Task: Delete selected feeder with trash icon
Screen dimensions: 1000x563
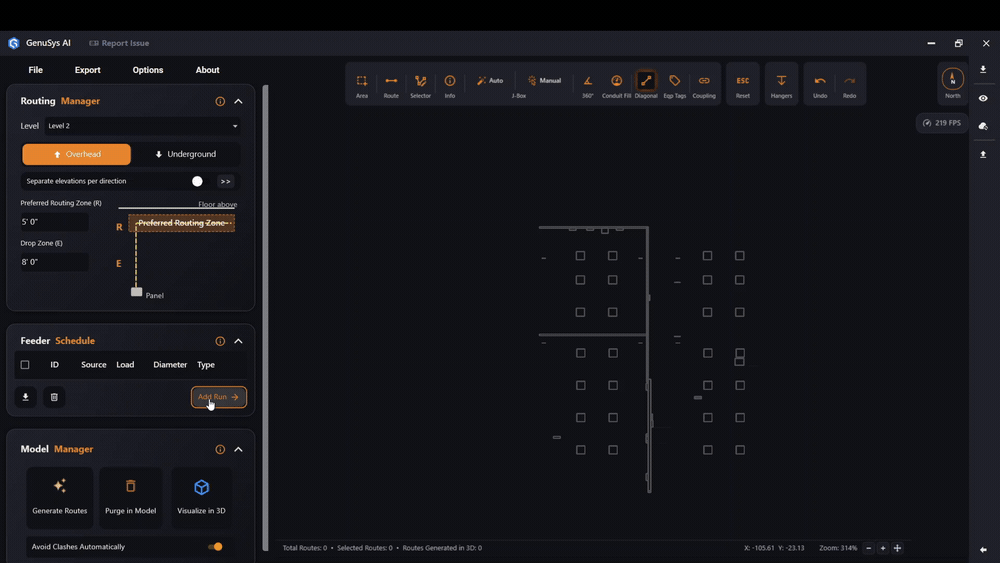Action: click(x=54, y=397)
